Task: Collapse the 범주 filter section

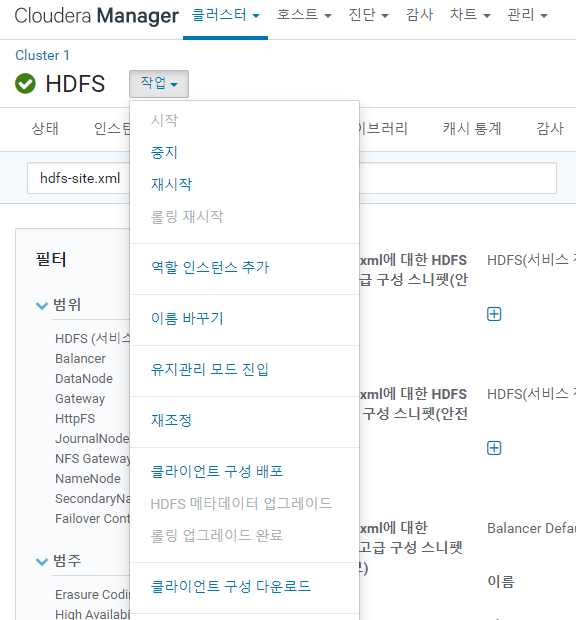Action: click(x=42, y=561)
